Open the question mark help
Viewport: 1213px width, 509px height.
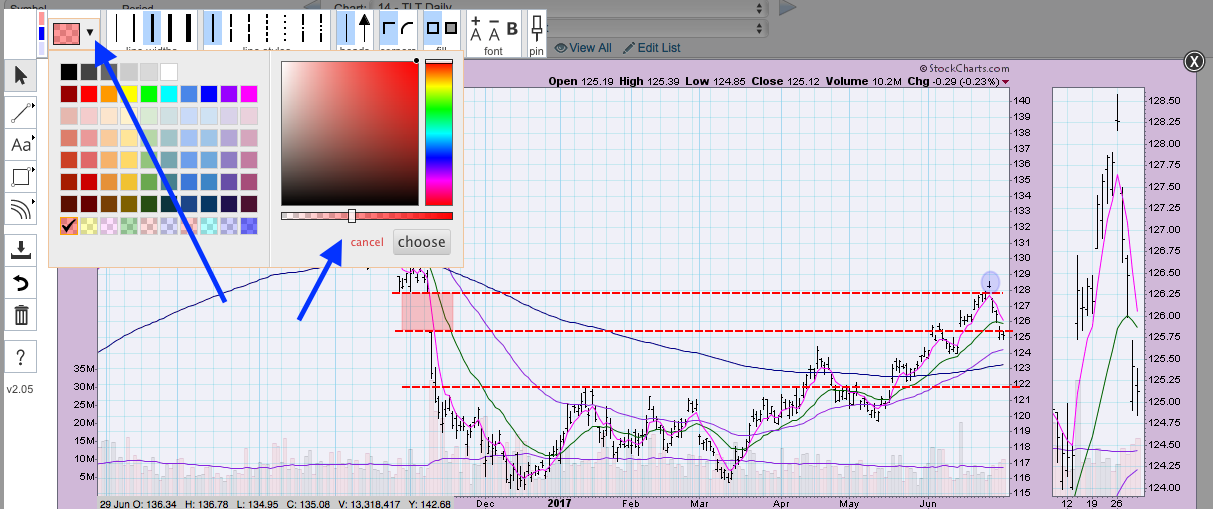click(20, 356)
